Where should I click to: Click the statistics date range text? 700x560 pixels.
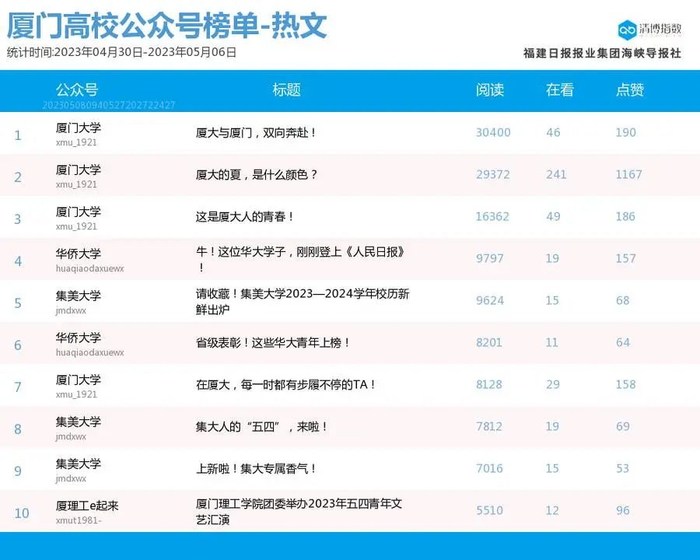[x=121, y=52]
